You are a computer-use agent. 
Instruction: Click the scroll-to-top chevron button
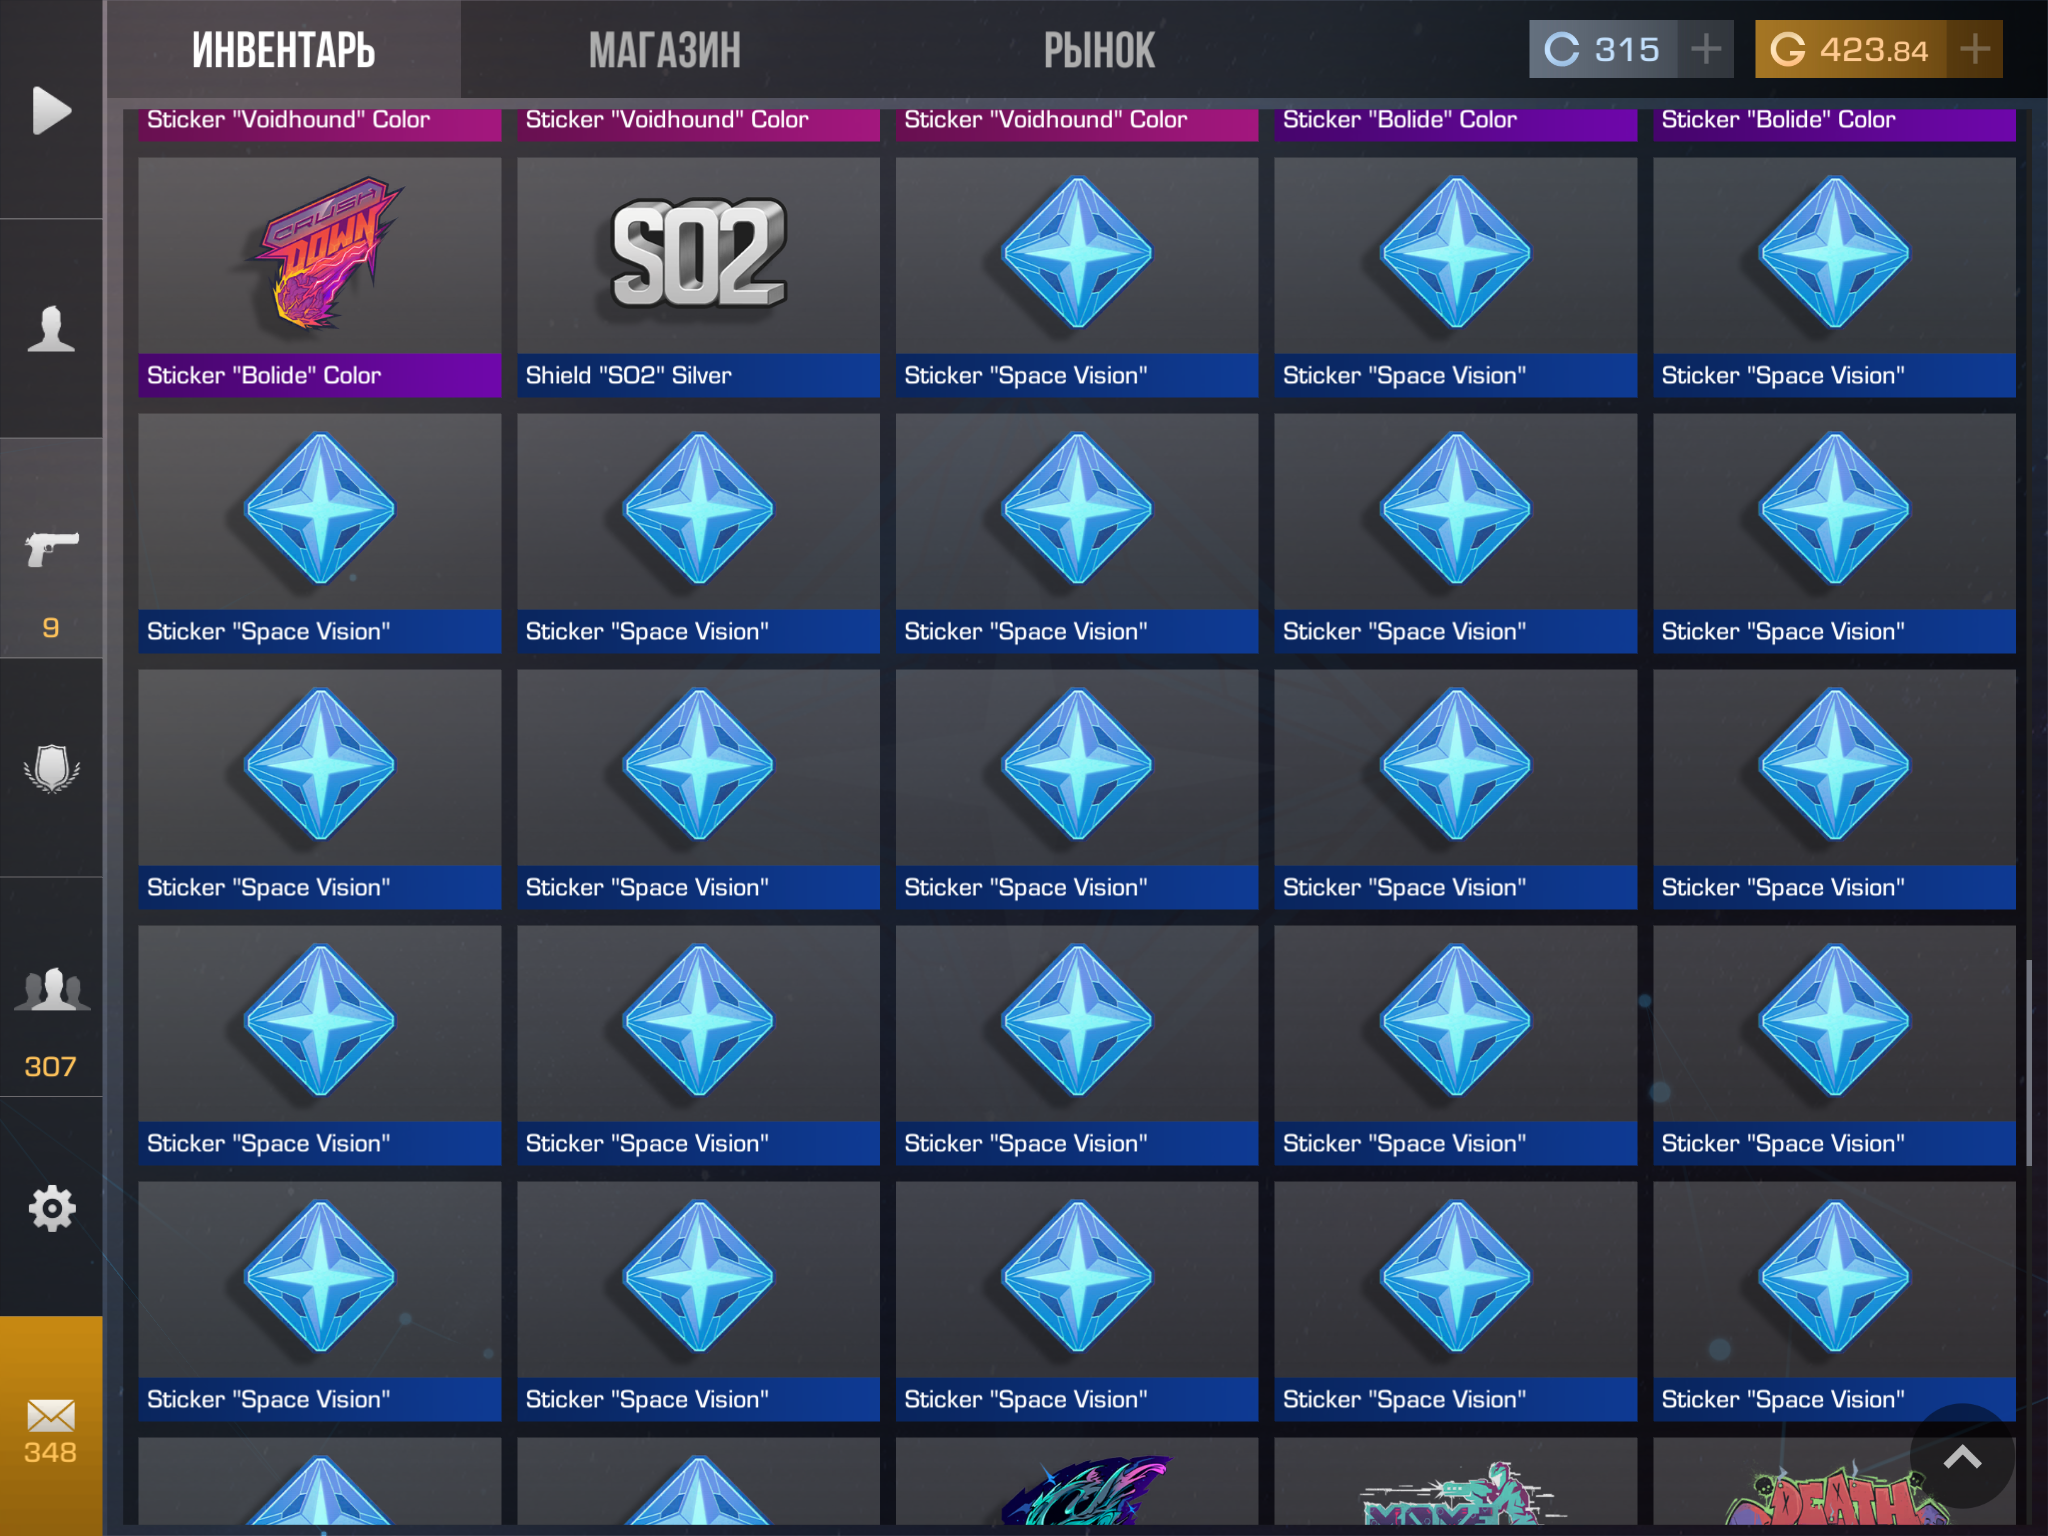(x=1962, y=1457)
